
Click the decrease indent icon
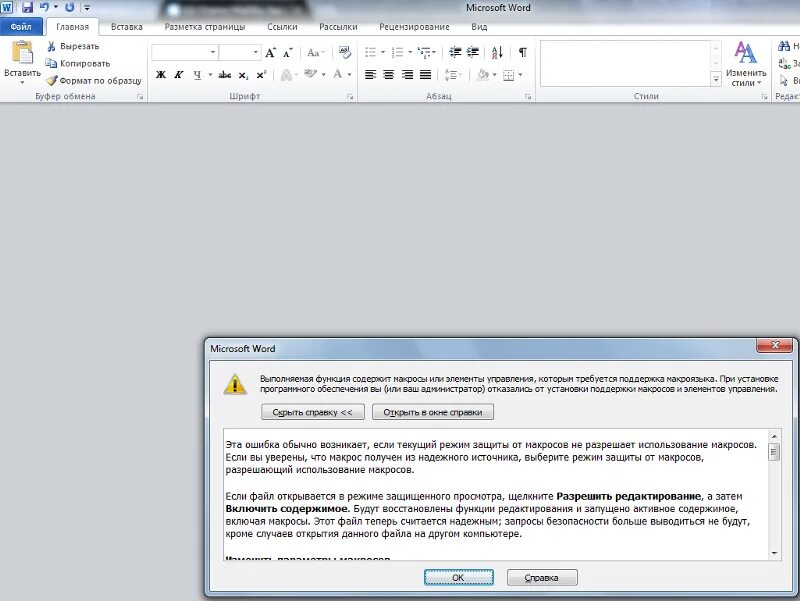(455, 52)
